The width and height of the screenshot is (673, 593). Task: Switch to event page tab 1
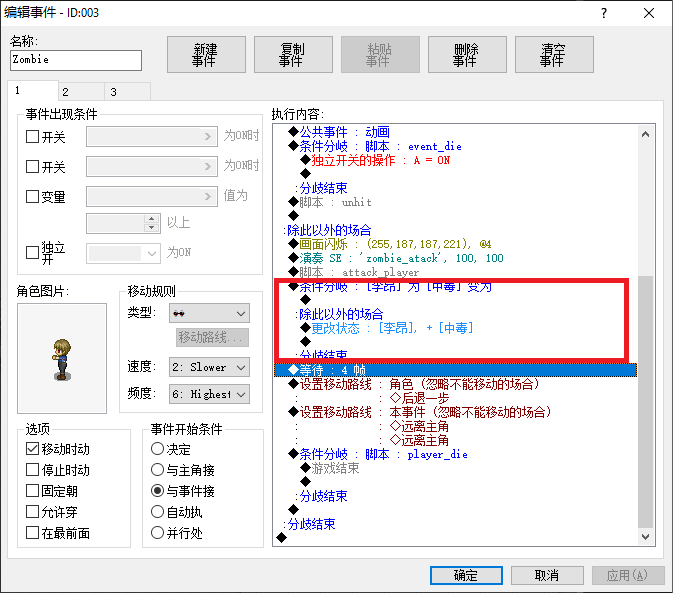point(33,91)
